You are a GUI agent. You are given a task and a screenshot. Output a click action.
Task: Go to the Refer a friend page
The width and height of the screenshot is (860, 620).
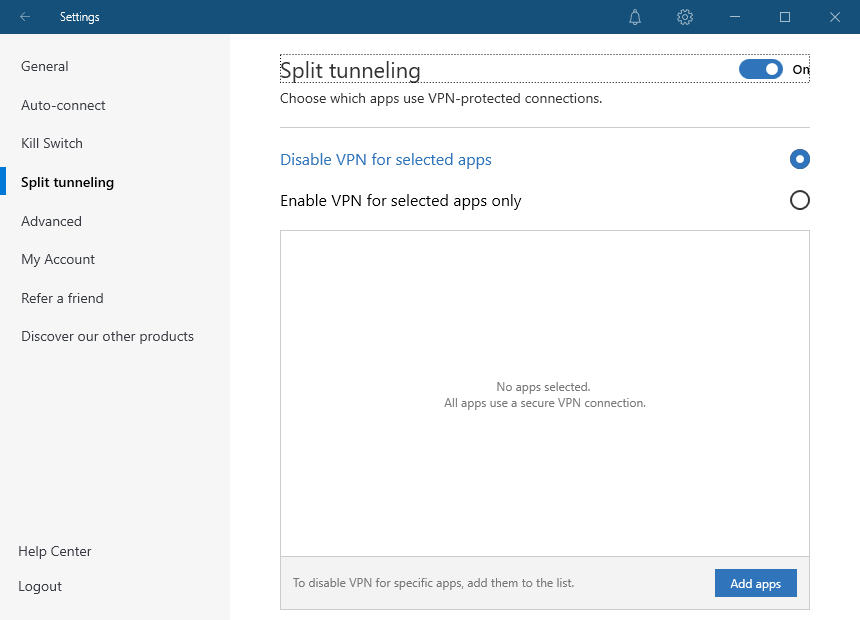coord(62,297)
